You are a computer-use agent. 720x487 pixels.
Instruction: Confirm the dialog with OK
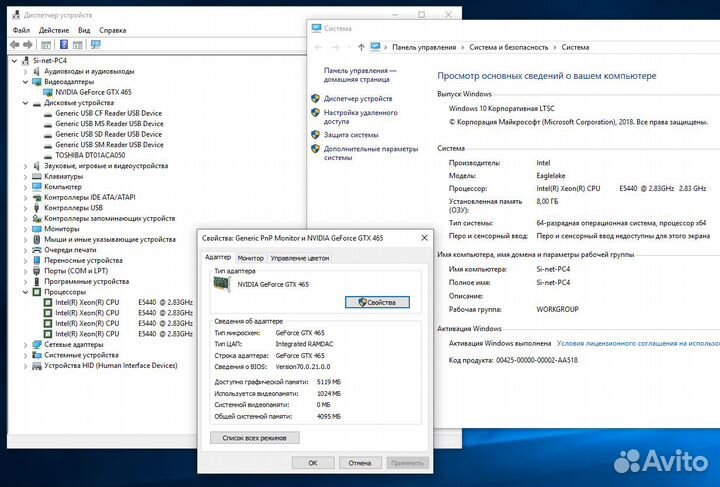(x=313, y=463)
